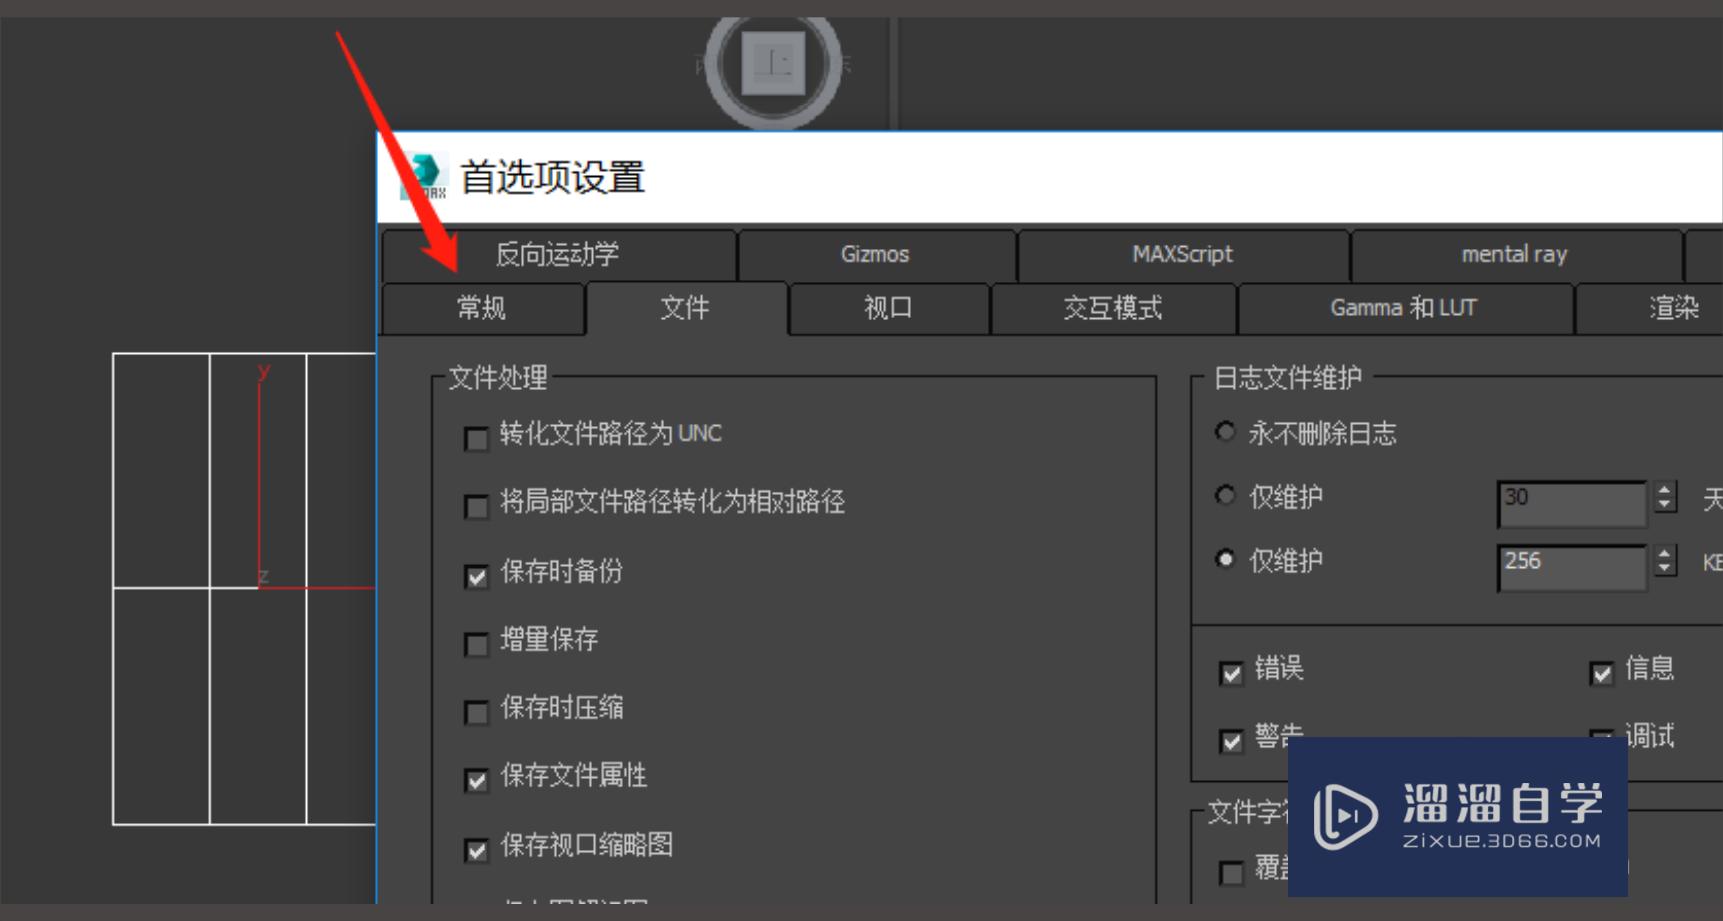Select 仅维护 radio button for 256 KB
Image resolution: width=1723 pixels, height=921 pixels.
tap(1225, 559)
